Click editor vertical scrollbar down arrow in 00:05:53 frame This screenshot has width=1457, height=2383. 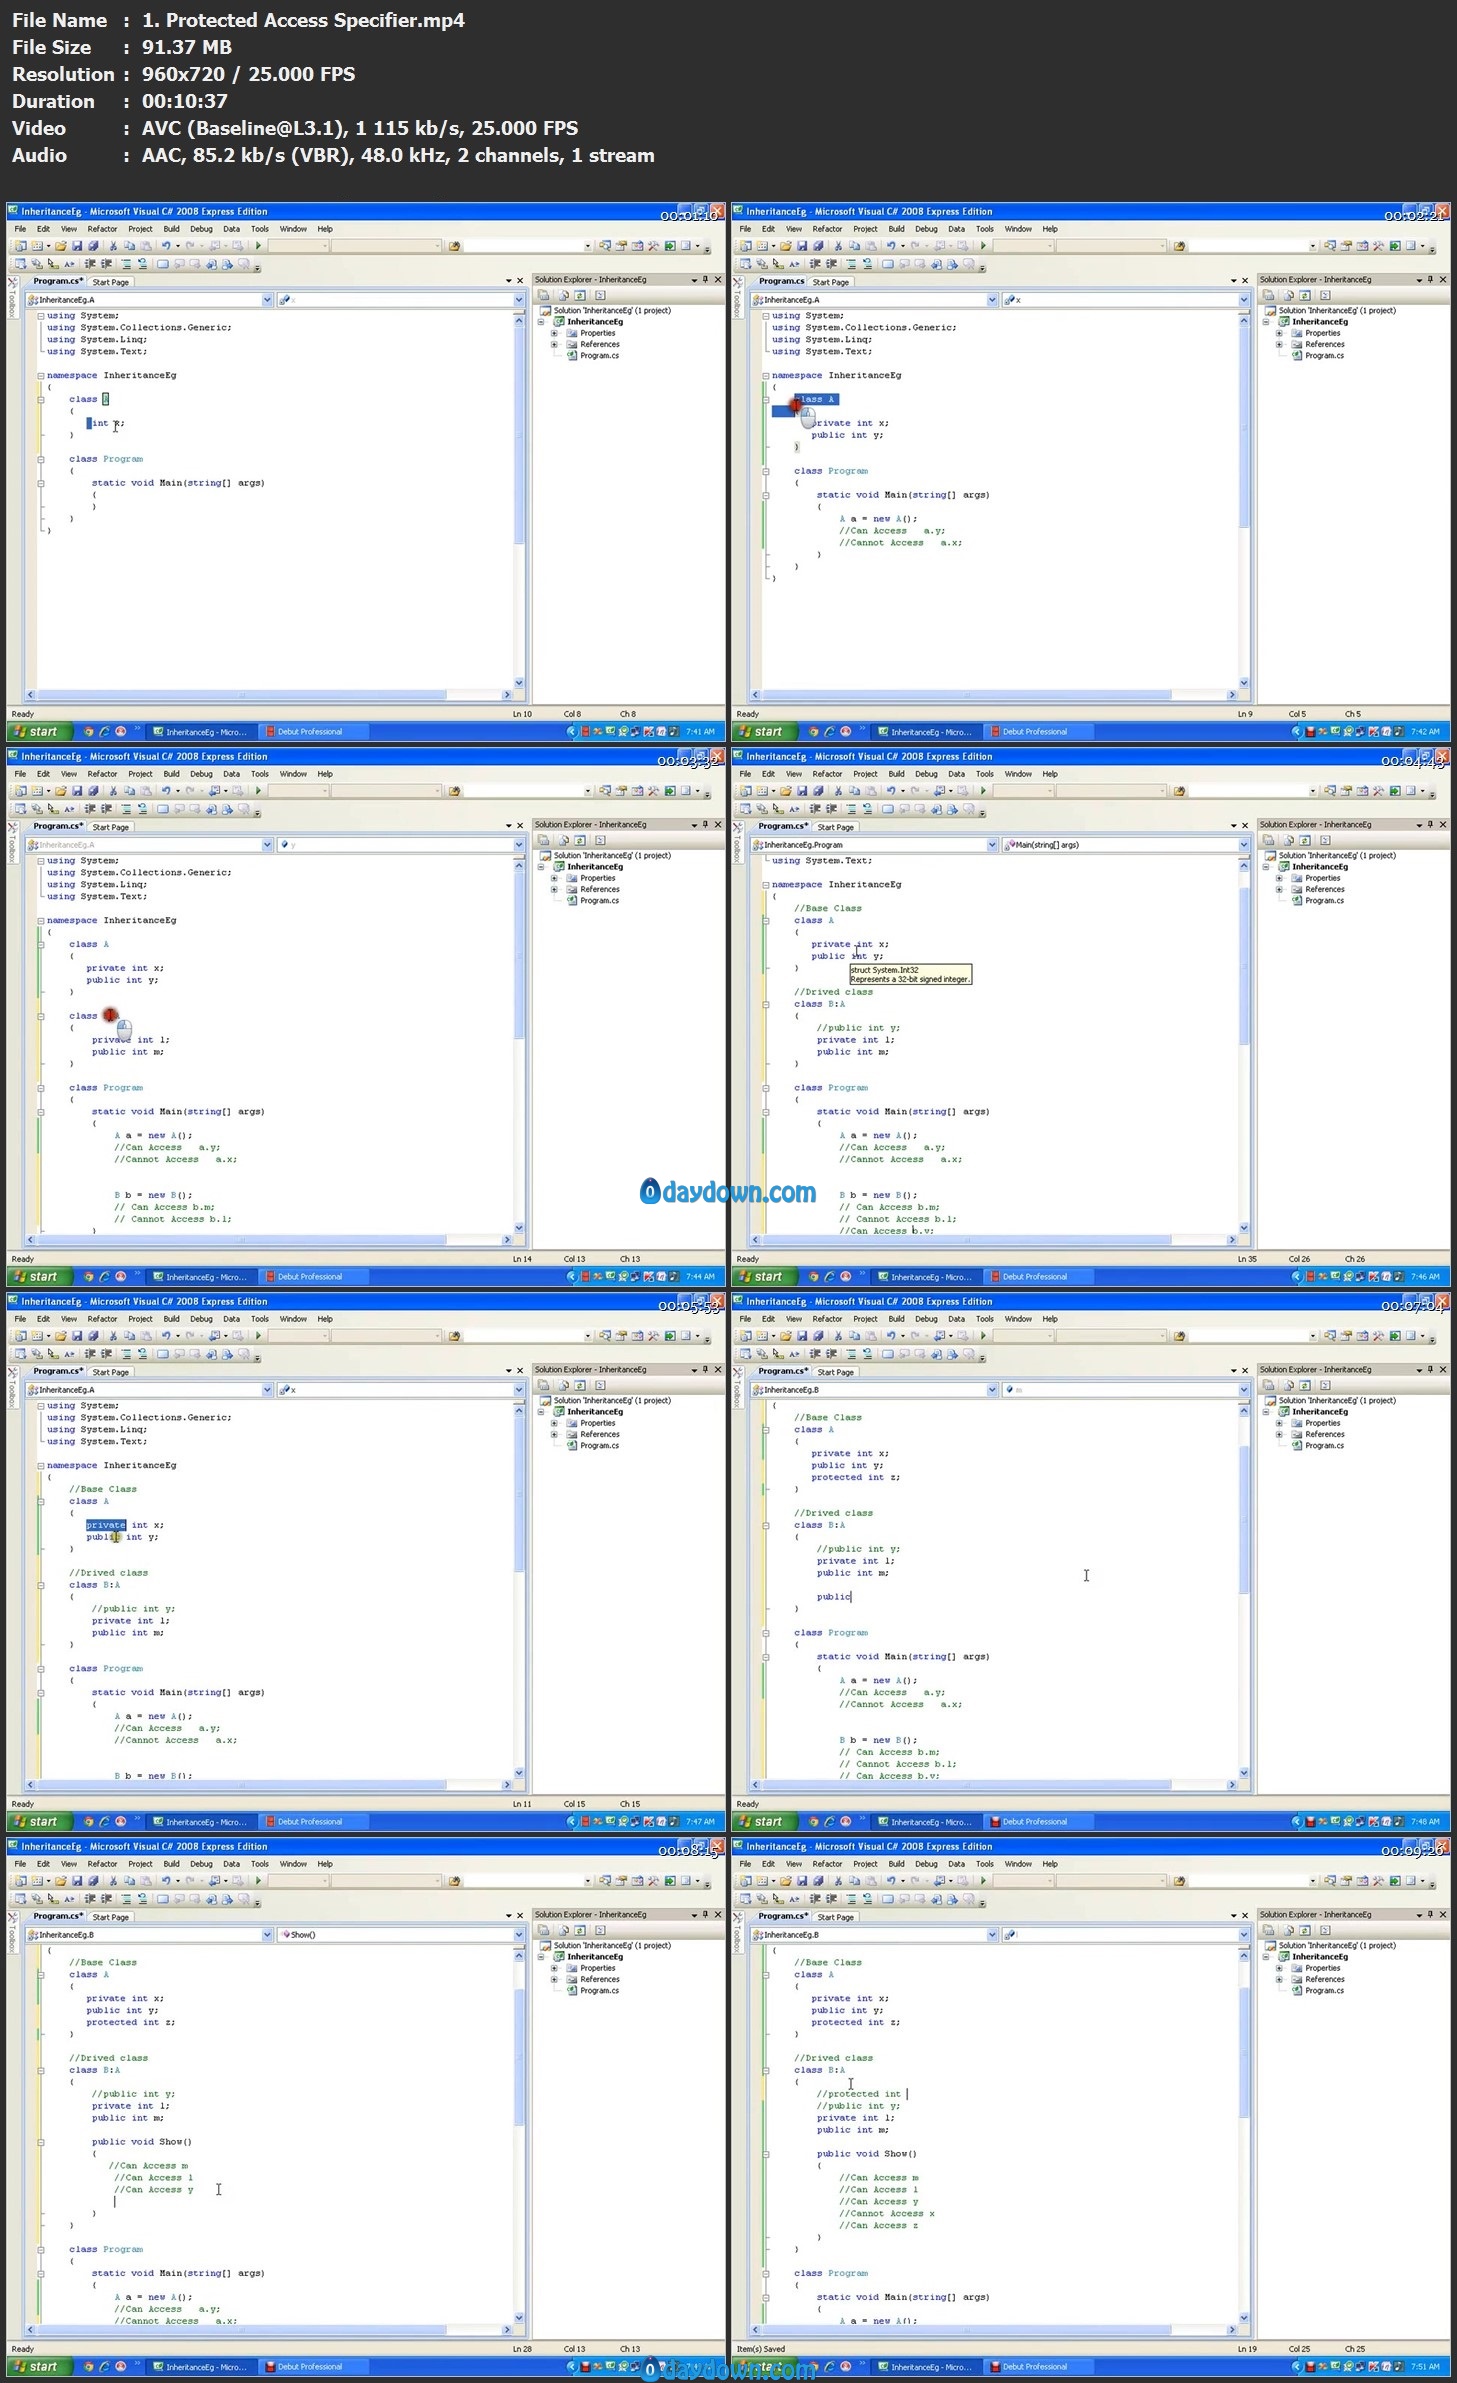[x=519, y=1773]
